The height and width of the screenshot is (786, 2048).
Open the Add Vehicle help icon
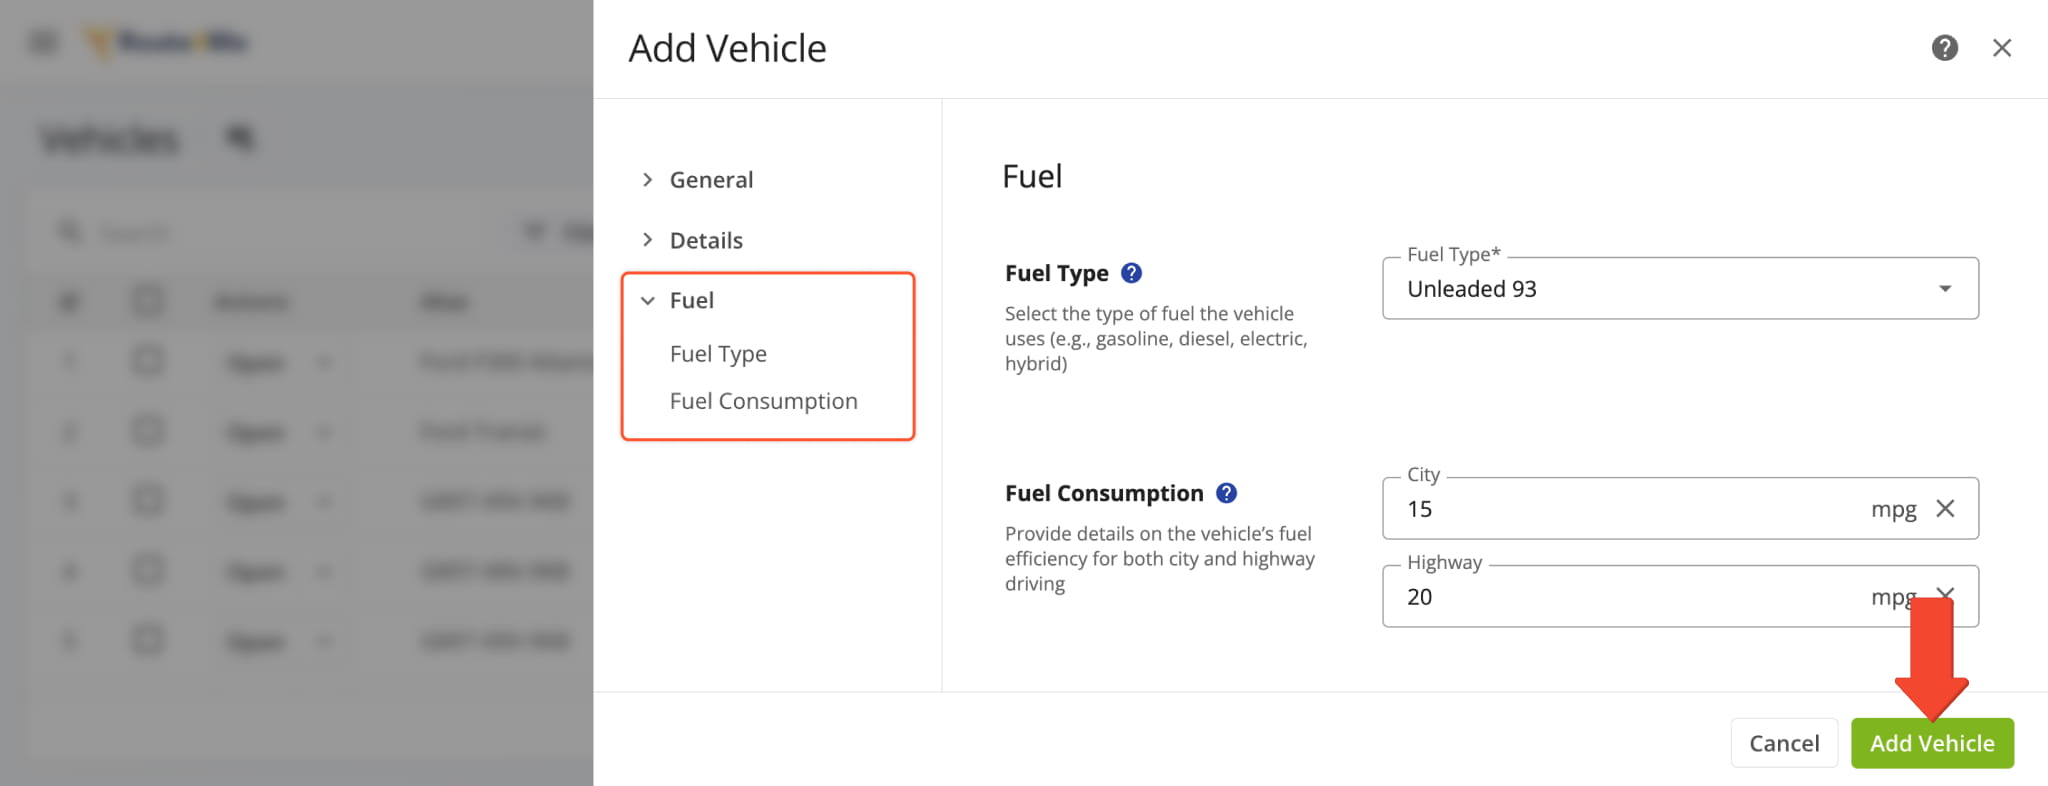click(1944, 47)
